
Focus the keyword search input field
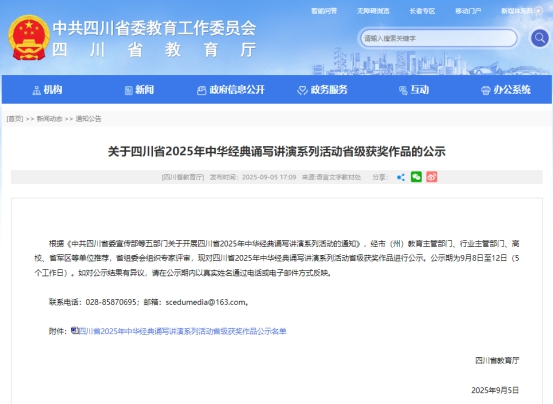[x=438, y=38]
